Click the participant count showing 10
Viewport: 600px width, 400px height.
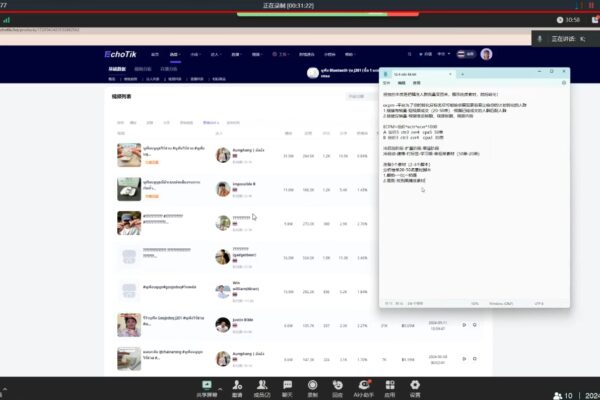click(x=563, y=395)
